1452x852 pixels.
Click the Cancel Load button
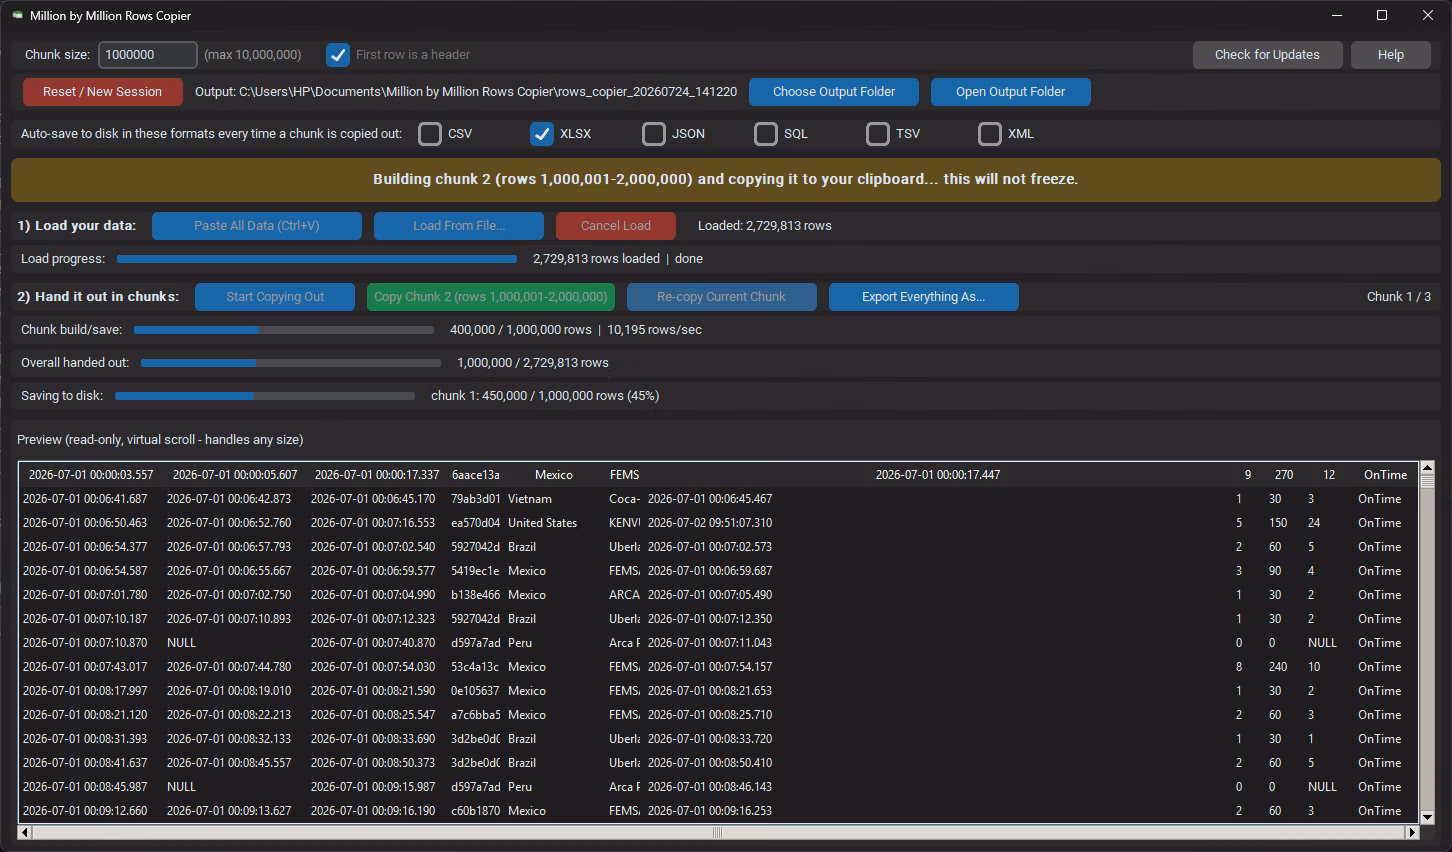616,226
